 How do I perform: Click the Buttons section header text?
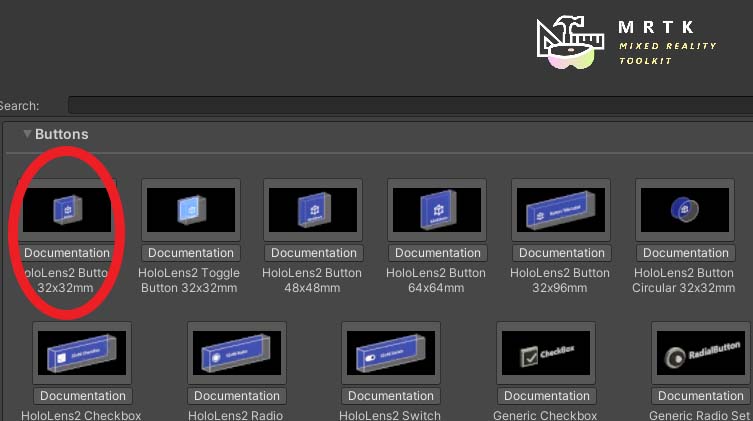click(x=61, y=134)
